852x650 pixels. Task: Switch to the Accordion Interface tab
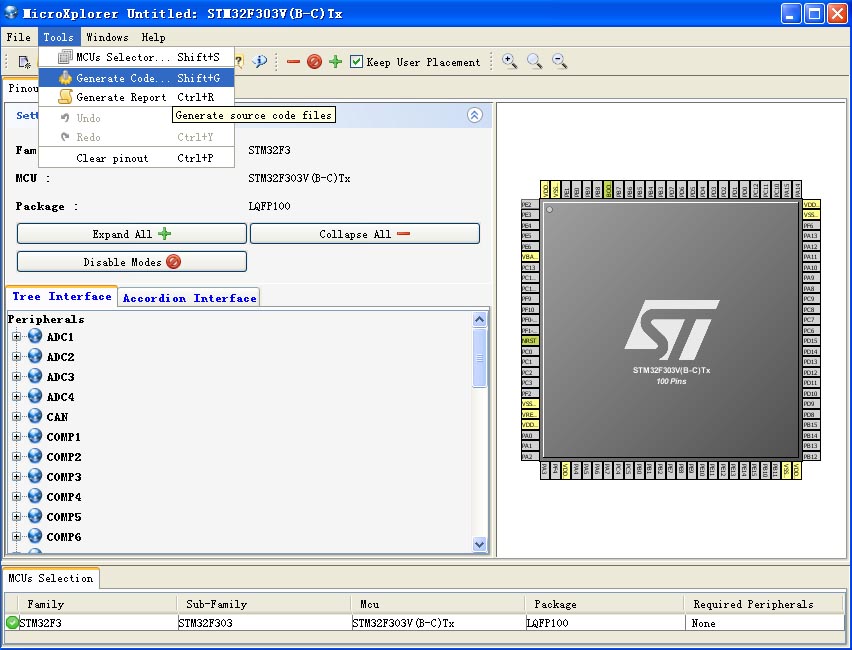[x=189, y=298]
